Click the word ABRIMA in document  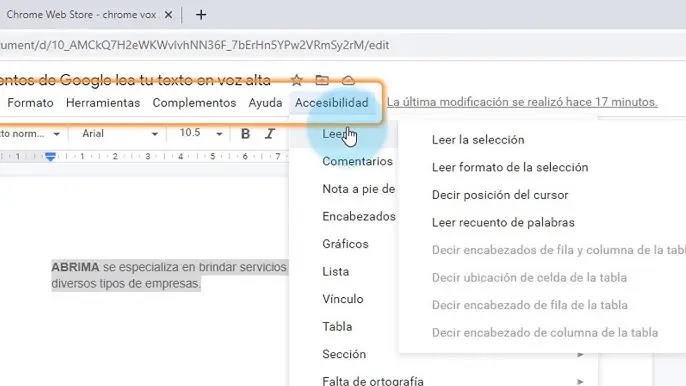[x=75, y=267]
